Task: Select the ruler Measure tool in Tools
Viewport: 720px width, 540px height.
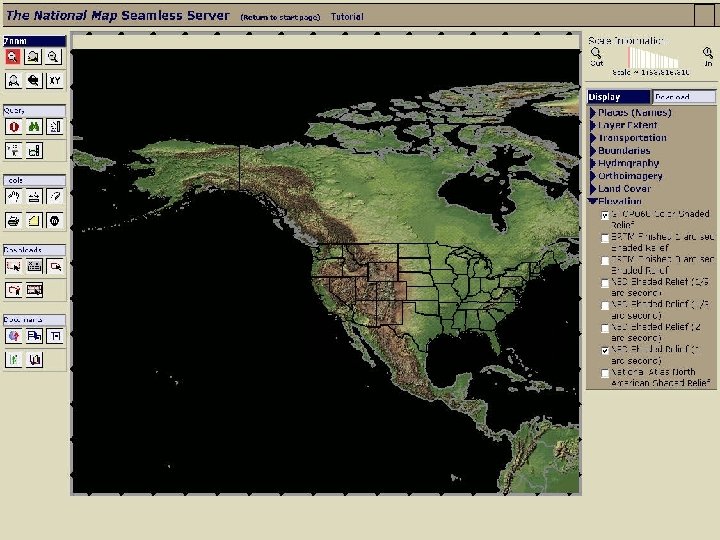Action: point(33,197)
